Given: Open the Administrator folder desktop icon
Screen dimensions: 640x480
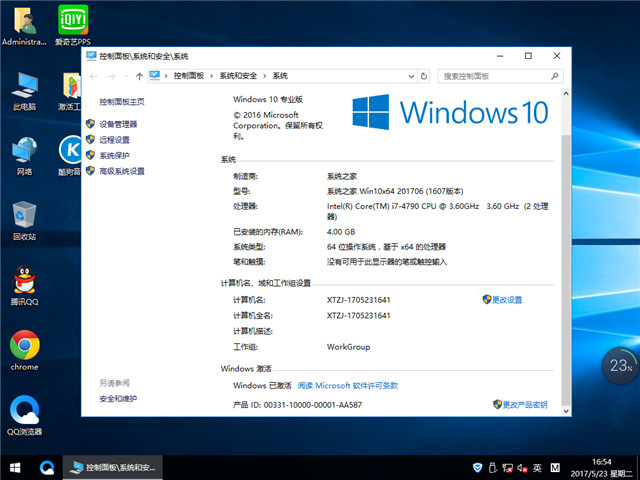Looking at the screenshot, I should (24, 24).
